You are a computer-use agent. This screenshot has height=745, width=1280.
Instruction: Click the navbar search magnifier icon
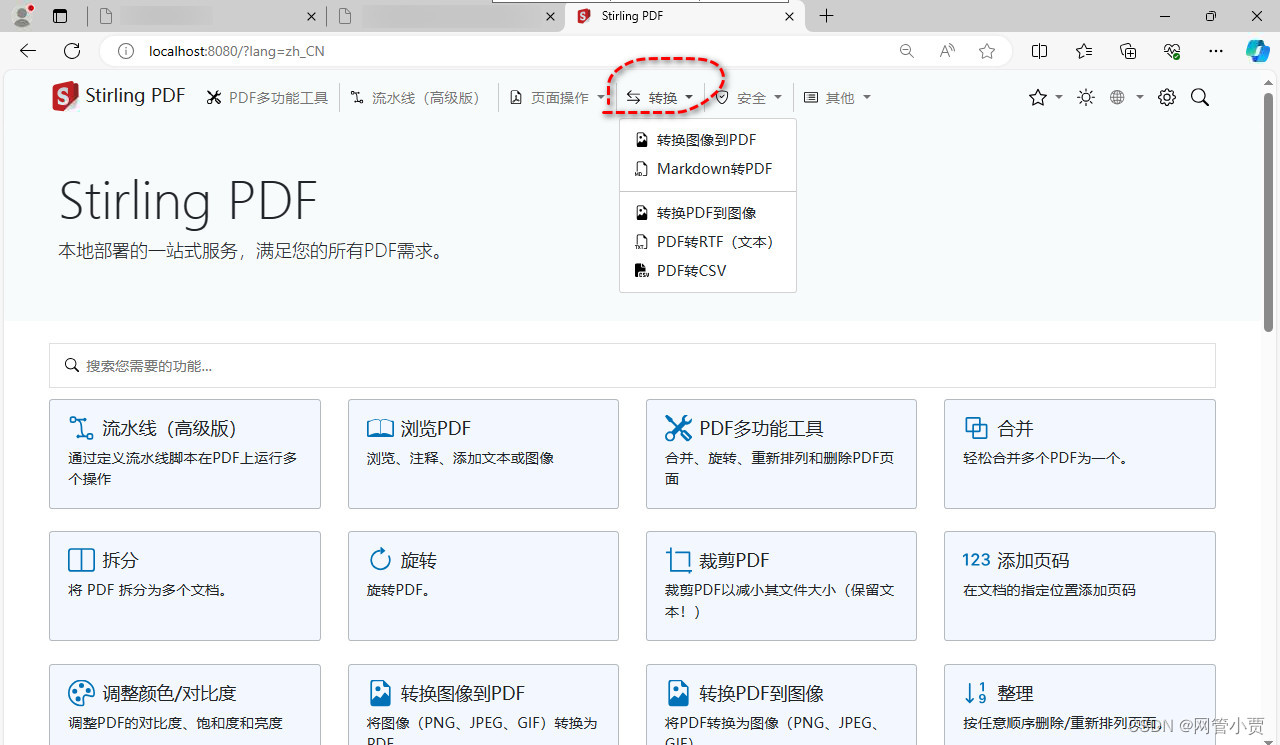tap(1201, 98)
